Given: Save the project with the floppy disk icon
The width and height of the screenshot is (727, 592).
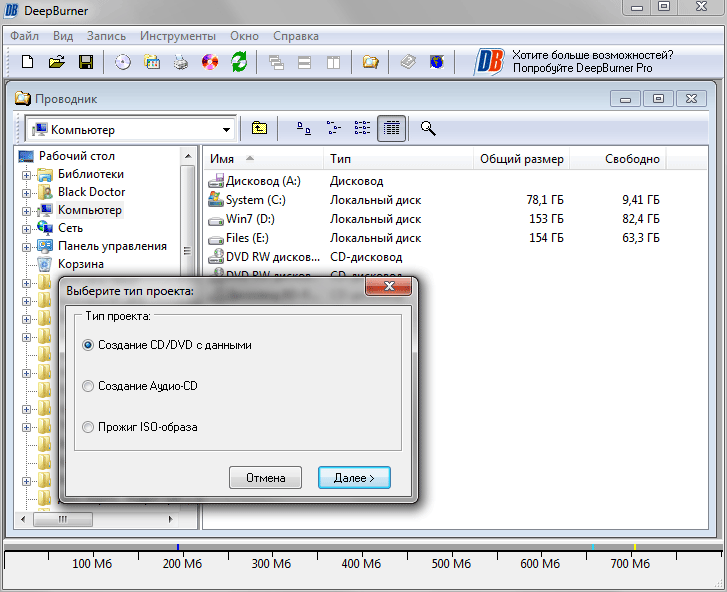Looking at the screenshot, I should (86, 62).
